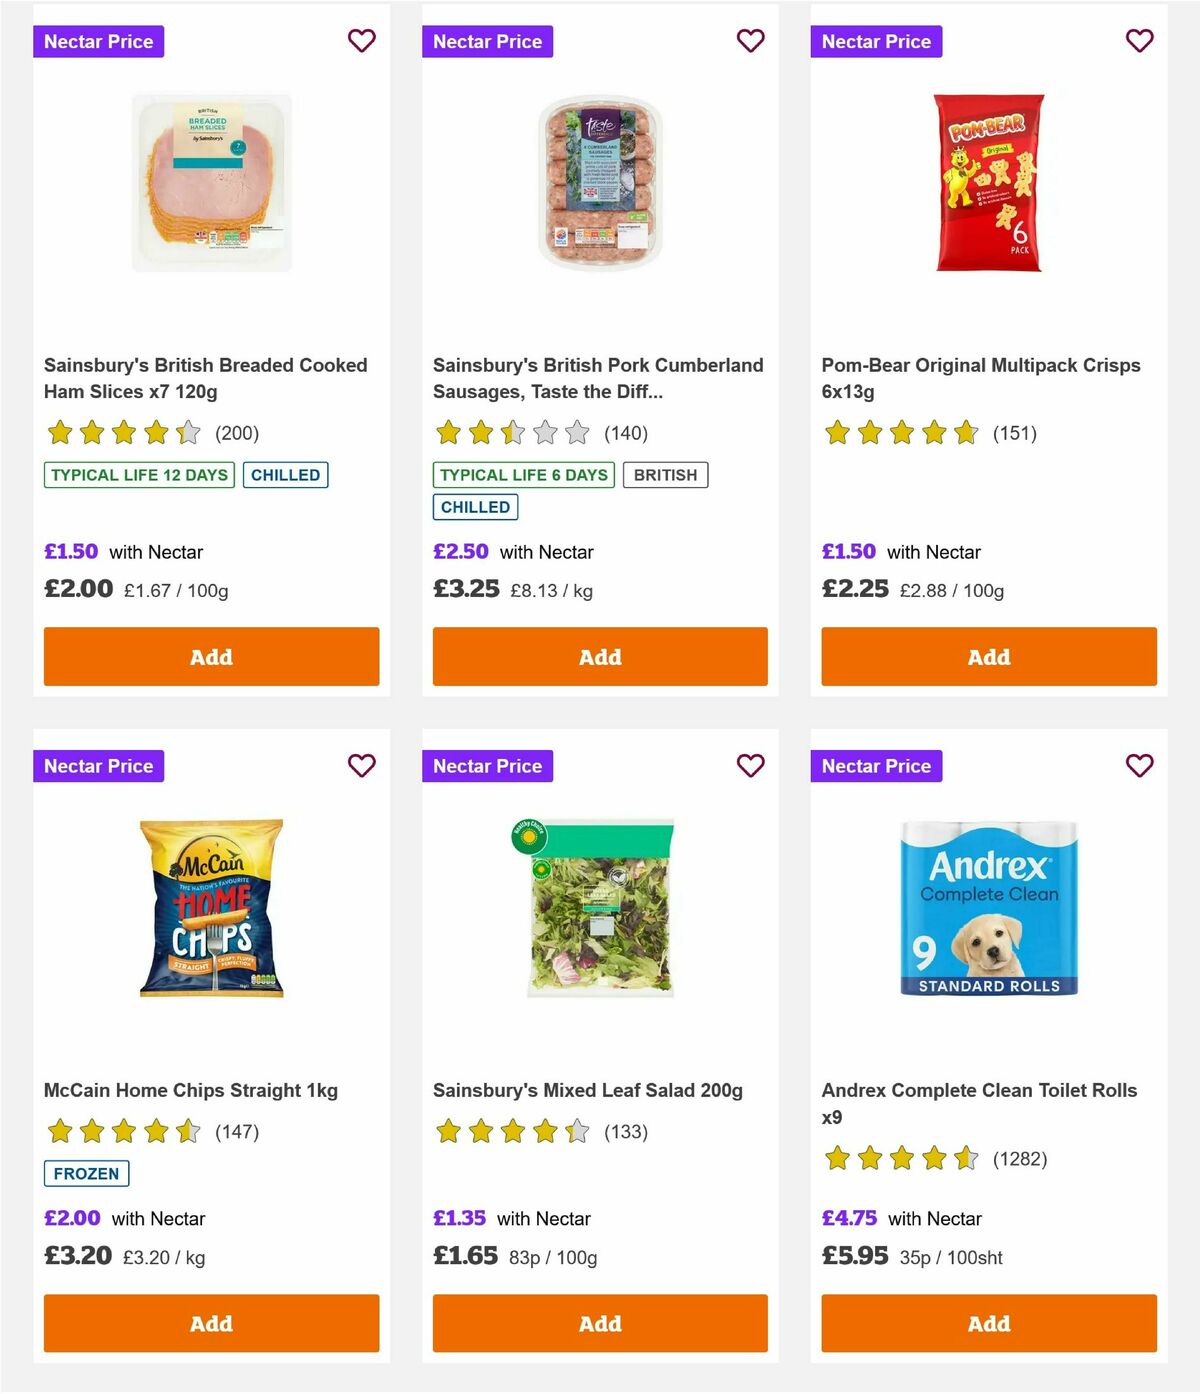Image resolution: width=1200 pixels, height=1394 pixels.
Task: Add the Mixed Leaf Salad to basket
Action: pos(599,1323)
